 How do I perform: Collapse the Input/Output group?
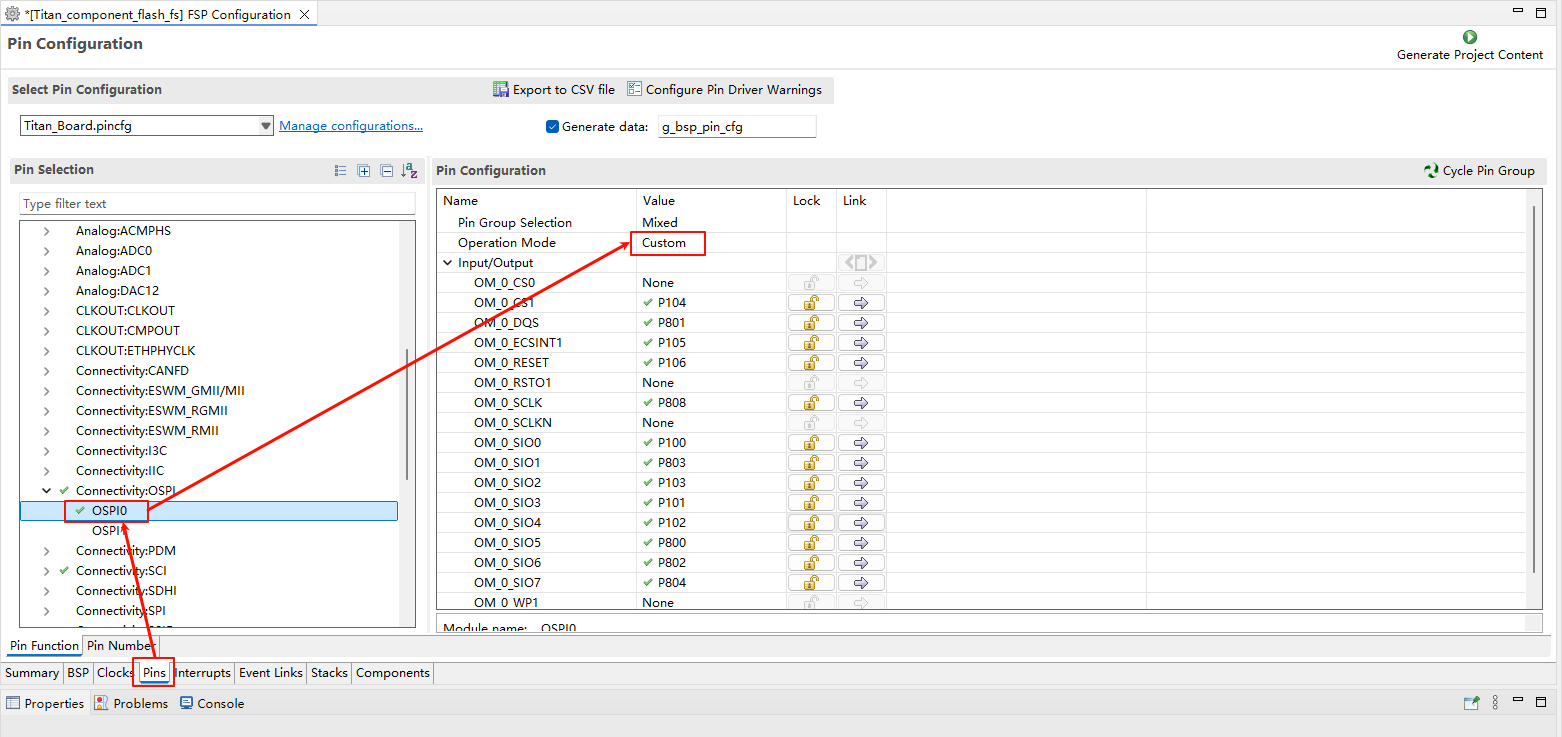(x=448, y=263)
